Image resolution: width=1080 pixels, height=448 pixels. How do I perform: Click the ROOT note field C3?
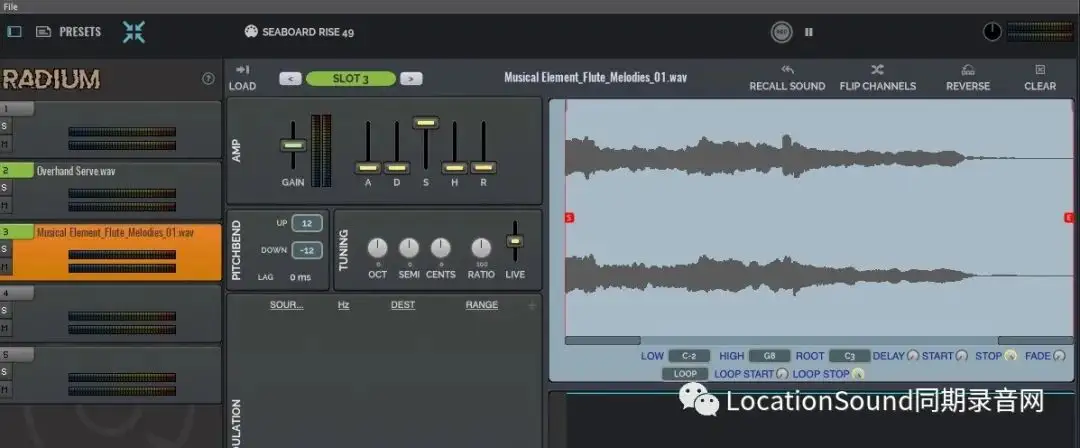click(x=849, y=356)
